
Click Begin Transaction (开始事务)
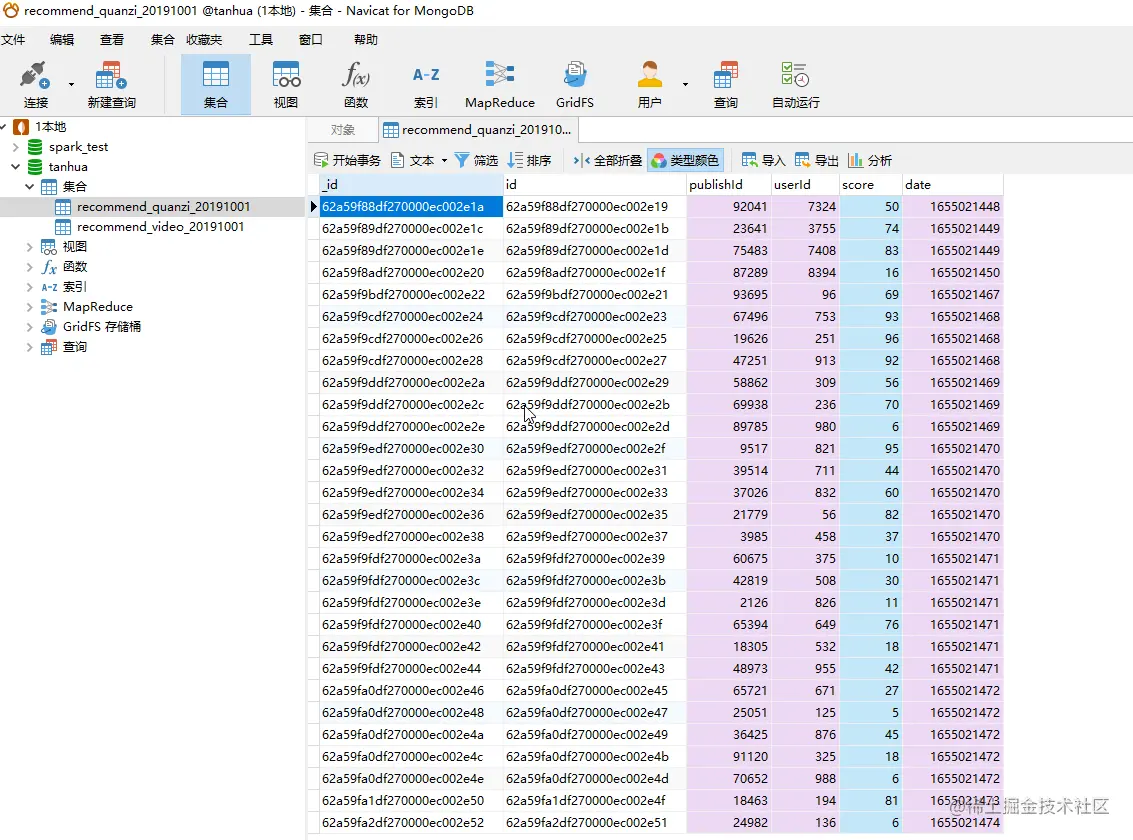click(x=347, y=160)
